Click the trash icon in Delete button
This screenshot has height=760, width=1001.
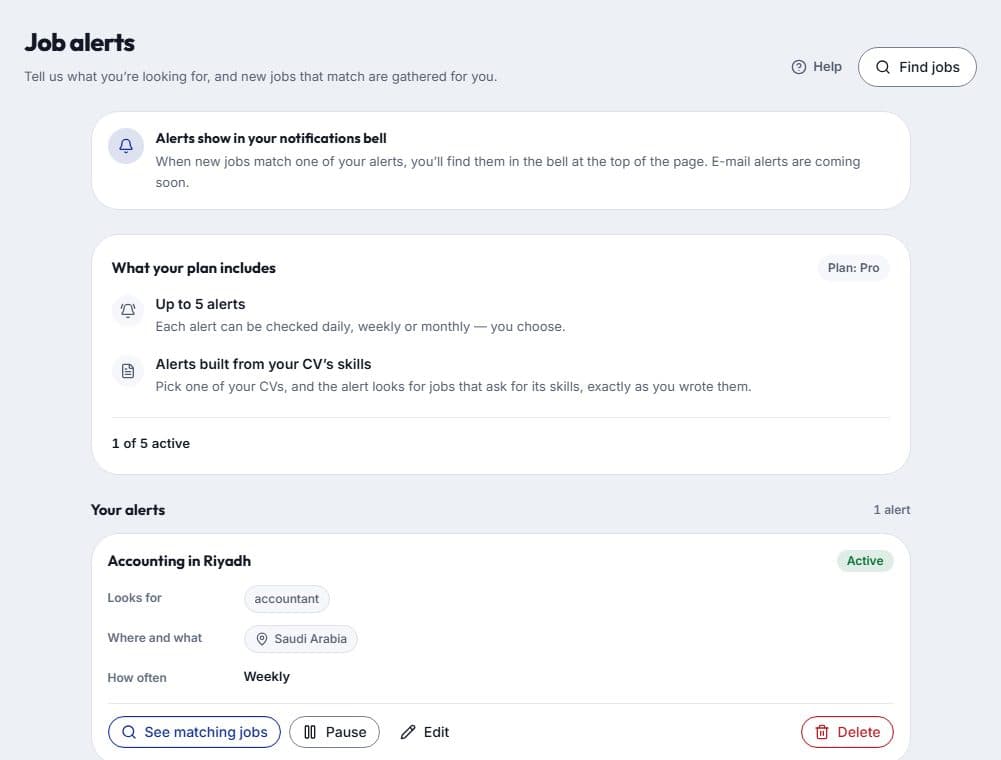[822, 732]
